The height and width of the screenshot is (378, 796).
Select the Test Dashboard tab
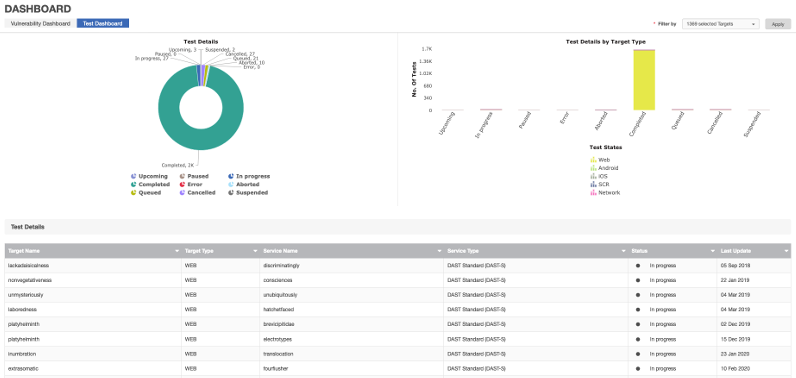(x=103, y=23)
